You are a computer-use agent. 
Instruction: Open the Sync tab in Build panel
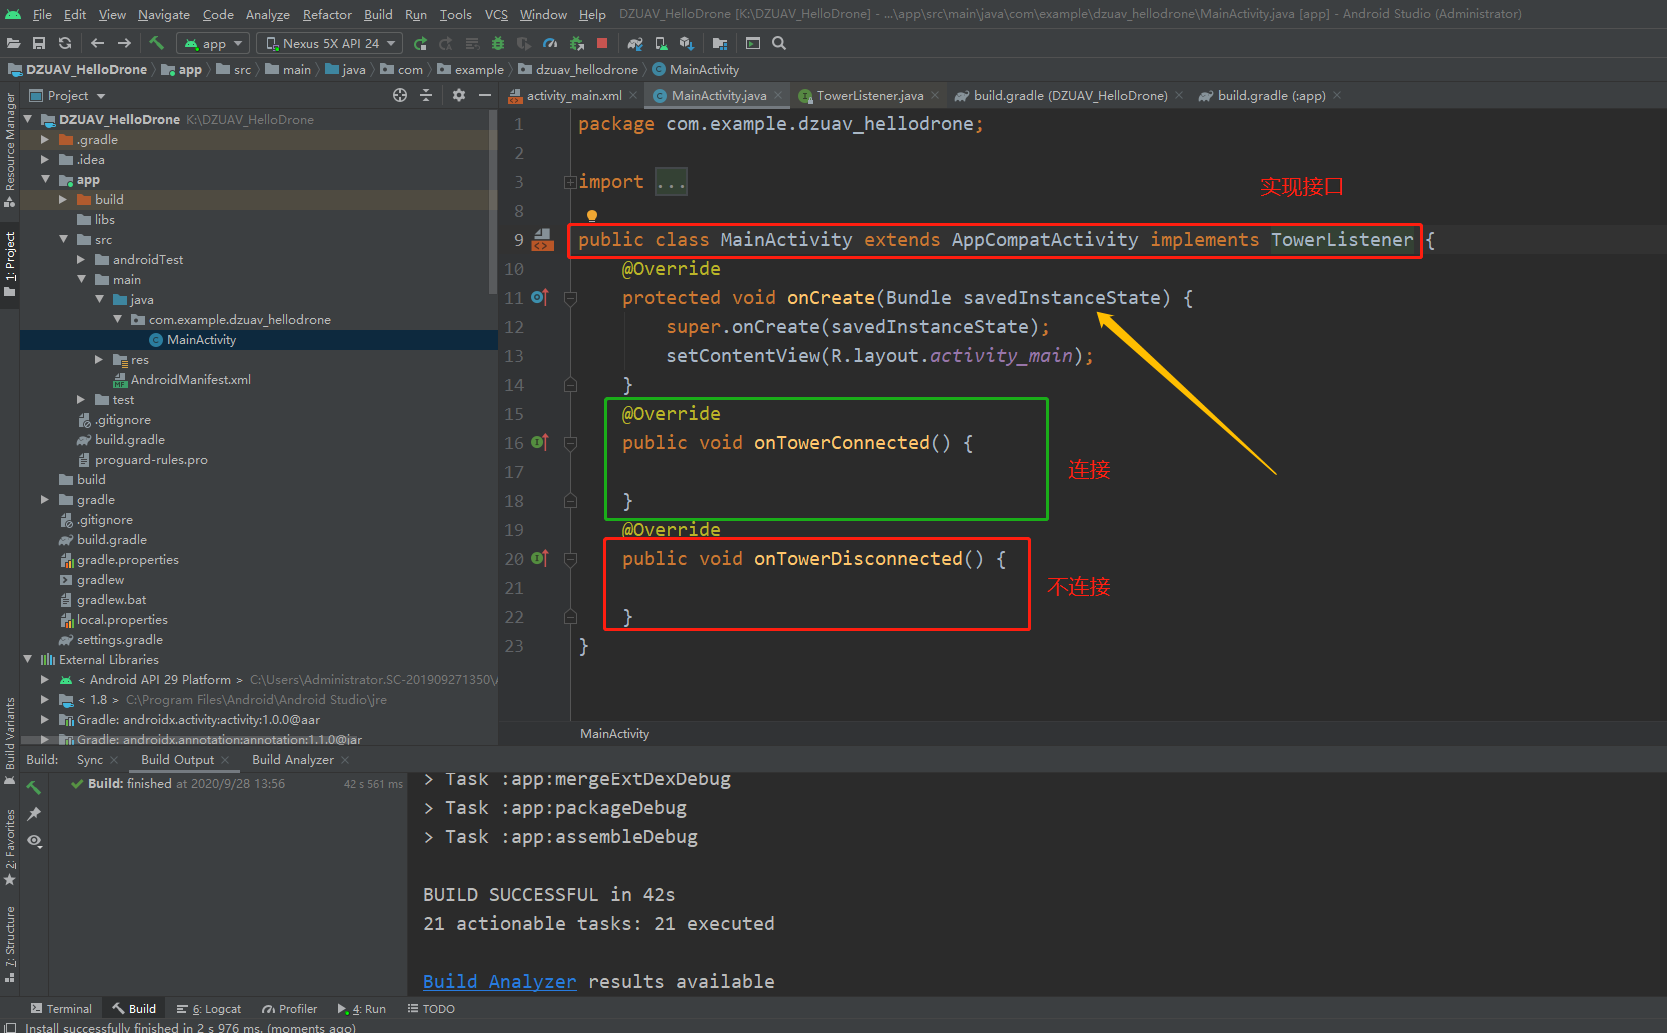click(90, 760)
